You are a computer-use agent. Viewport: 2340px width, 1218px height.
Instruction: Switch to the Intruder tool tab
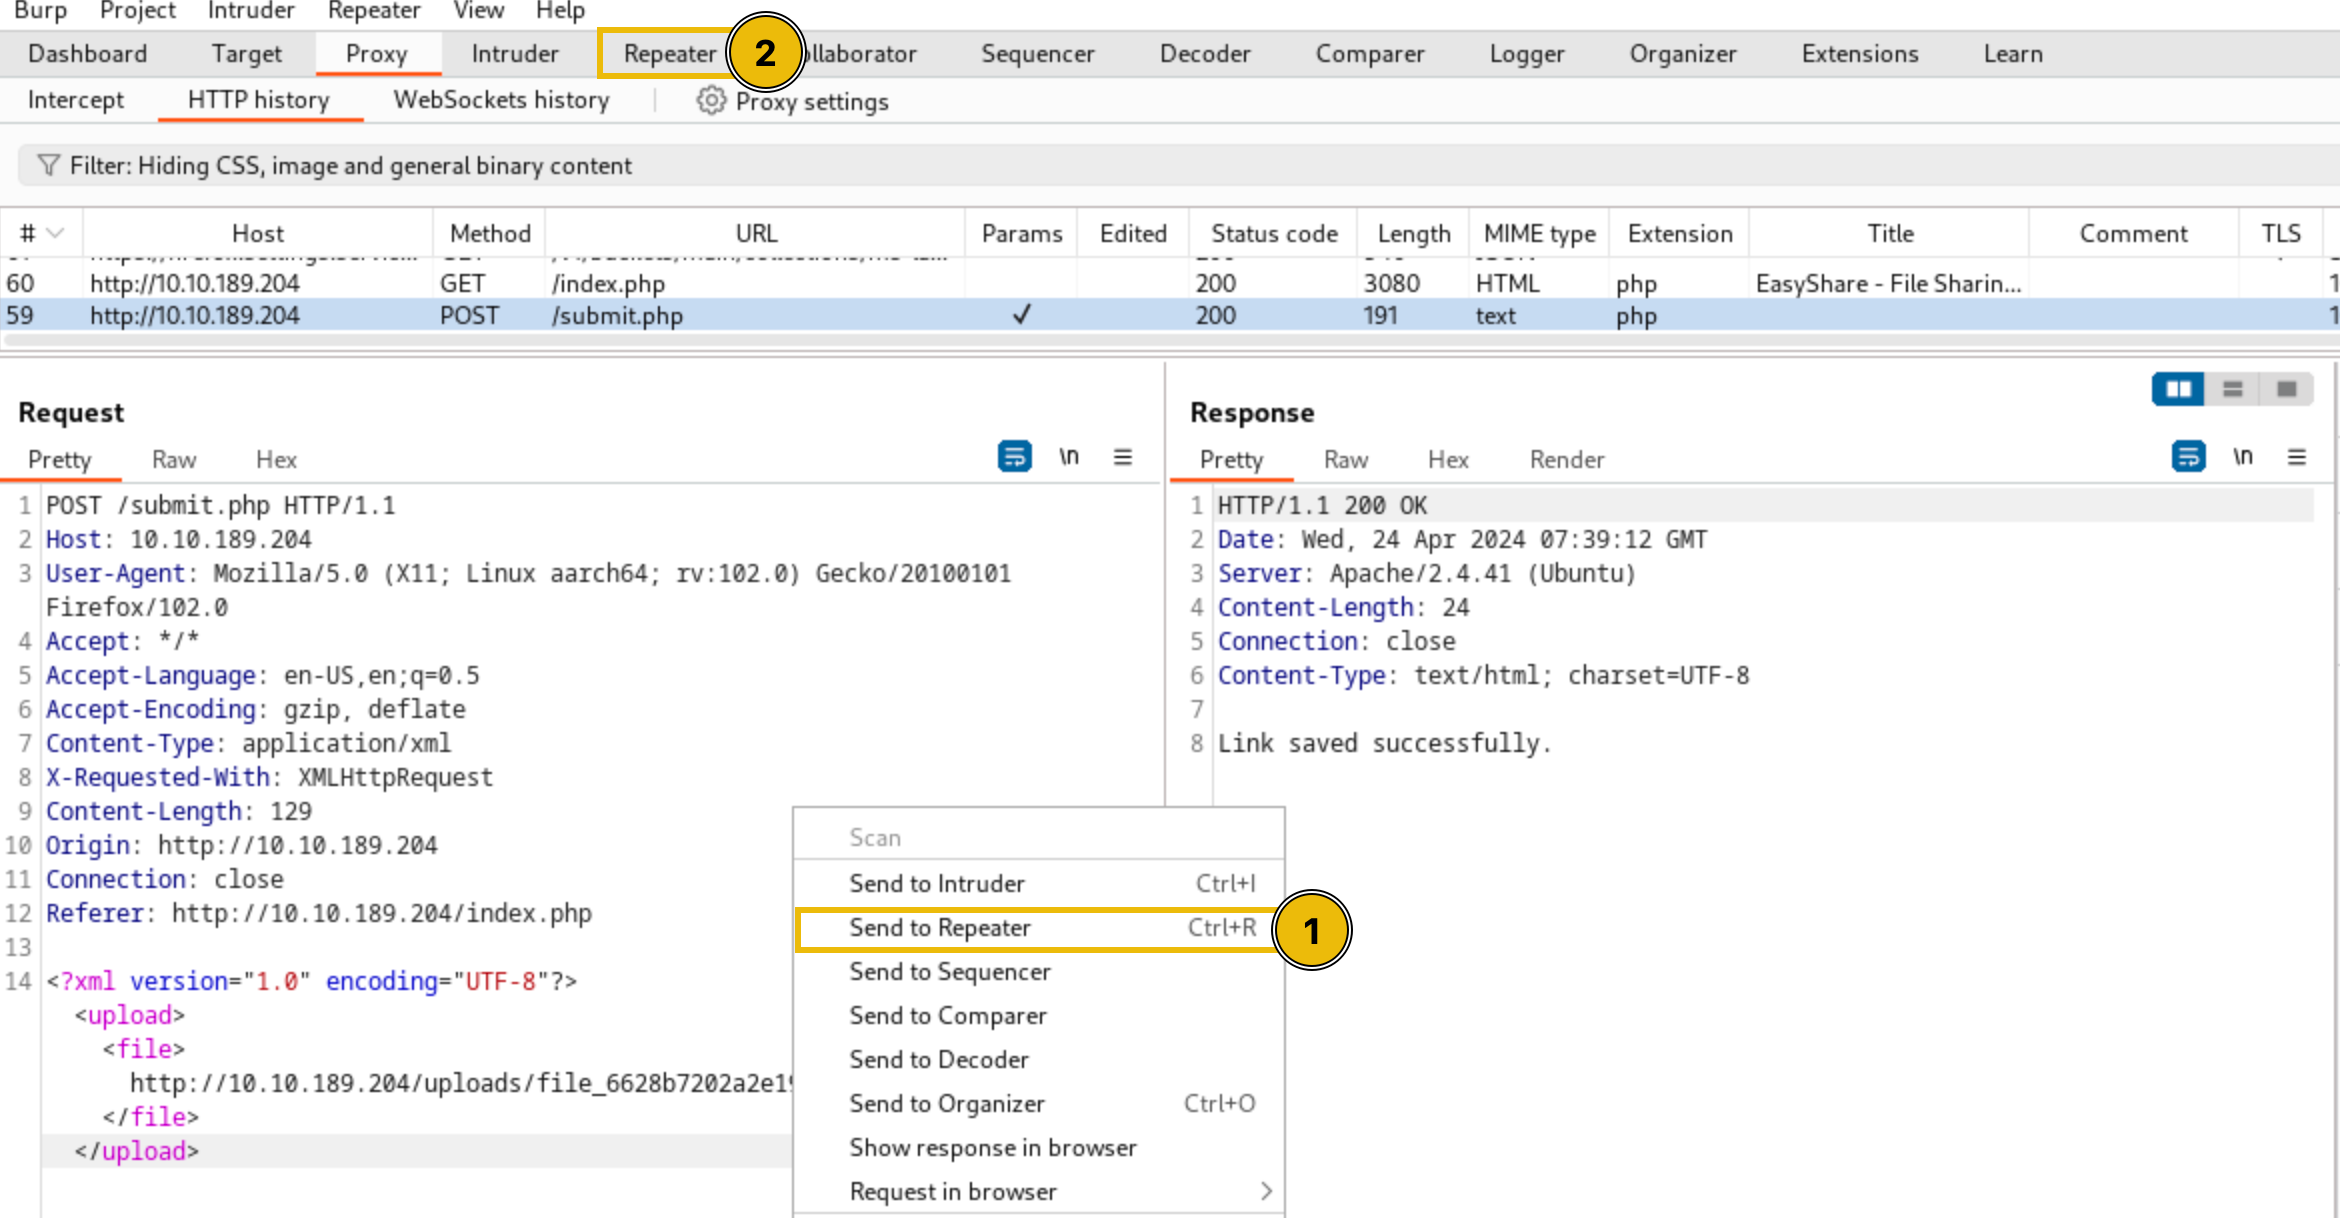[515, 54]
